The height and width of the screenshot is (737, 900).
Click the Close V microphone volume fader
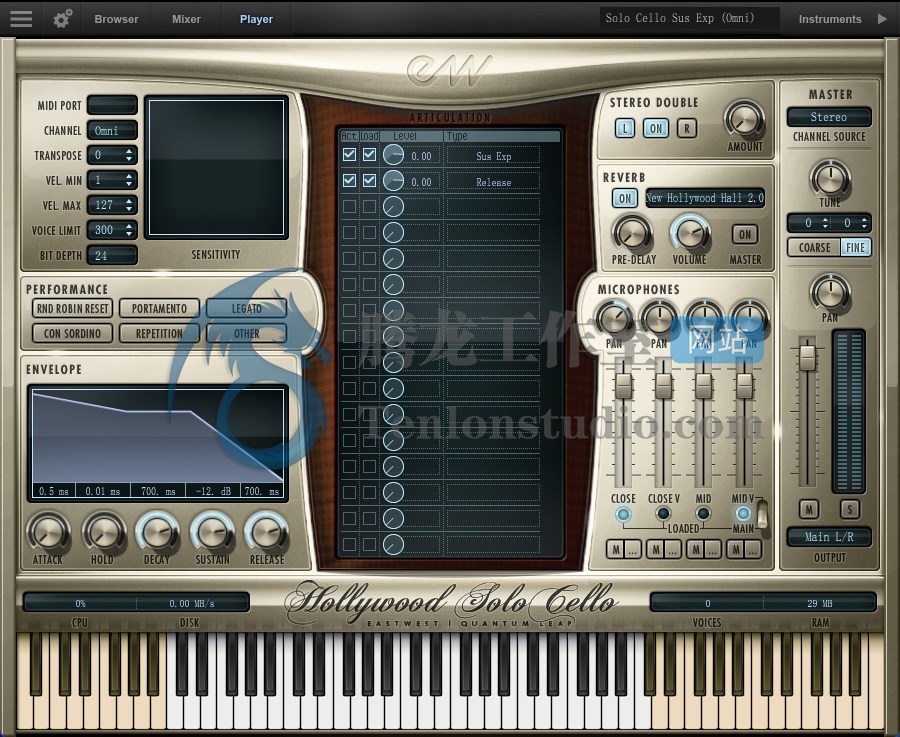coord(664,385)
